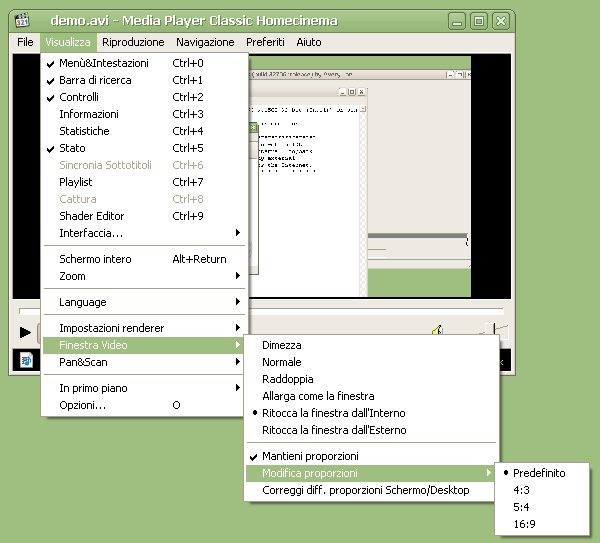The image size is (600, 543).
Task: Open the Language submenu
Action: (x=83, y=302)
